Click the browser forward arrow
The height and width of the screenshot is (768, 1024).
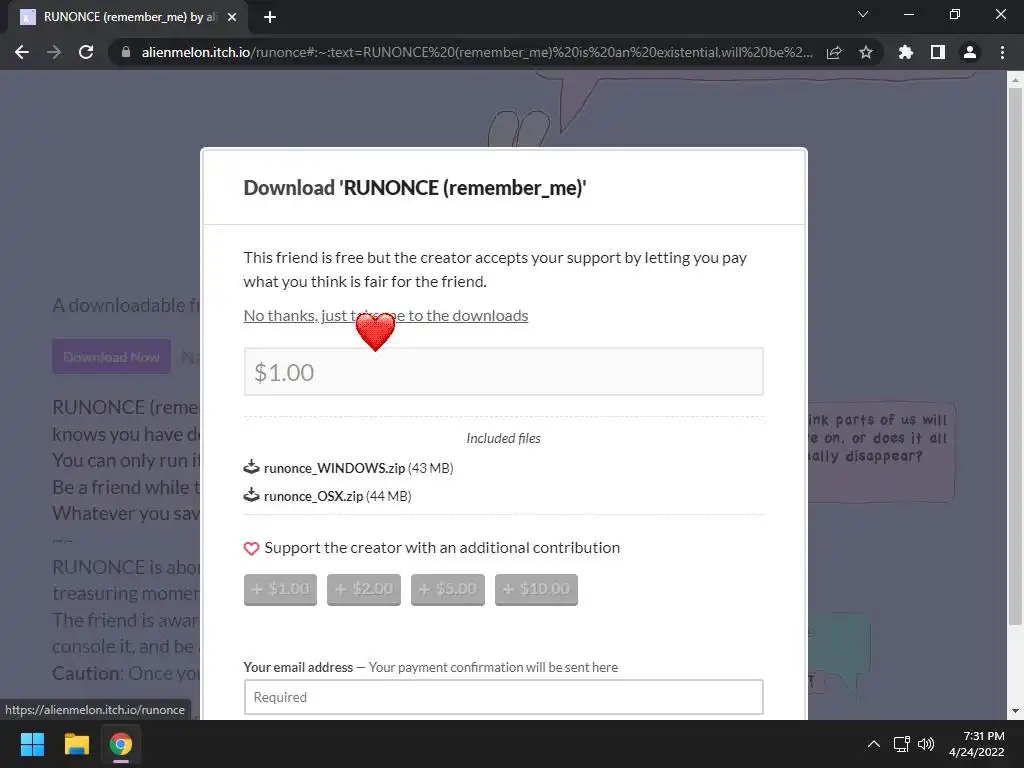[54, 52]
